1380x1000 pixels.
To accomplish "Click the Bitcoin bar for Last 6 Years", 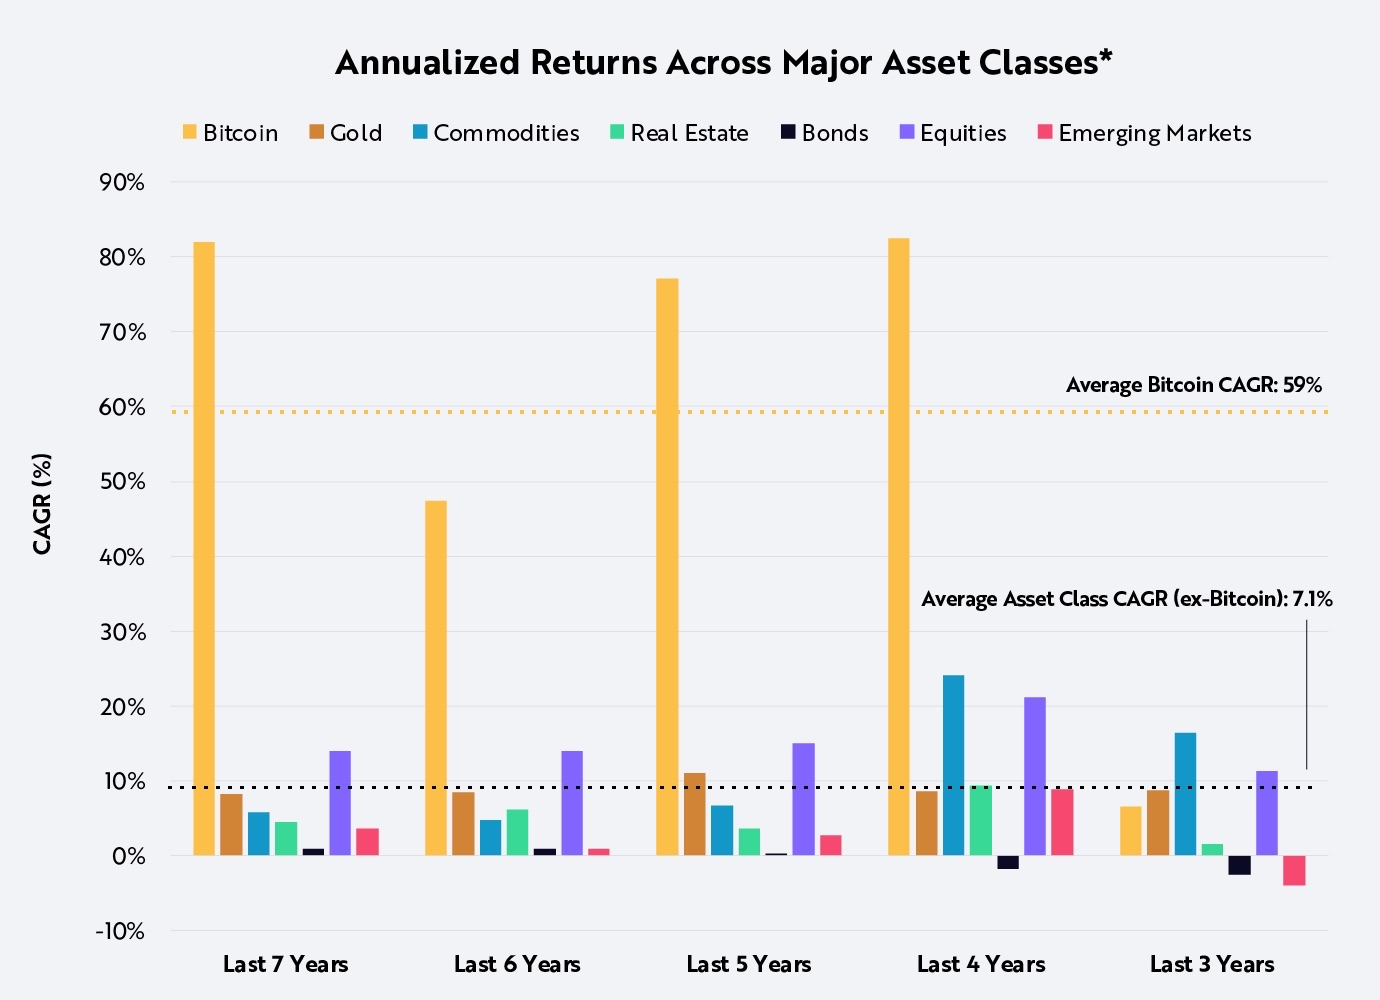I will [436, 678].
